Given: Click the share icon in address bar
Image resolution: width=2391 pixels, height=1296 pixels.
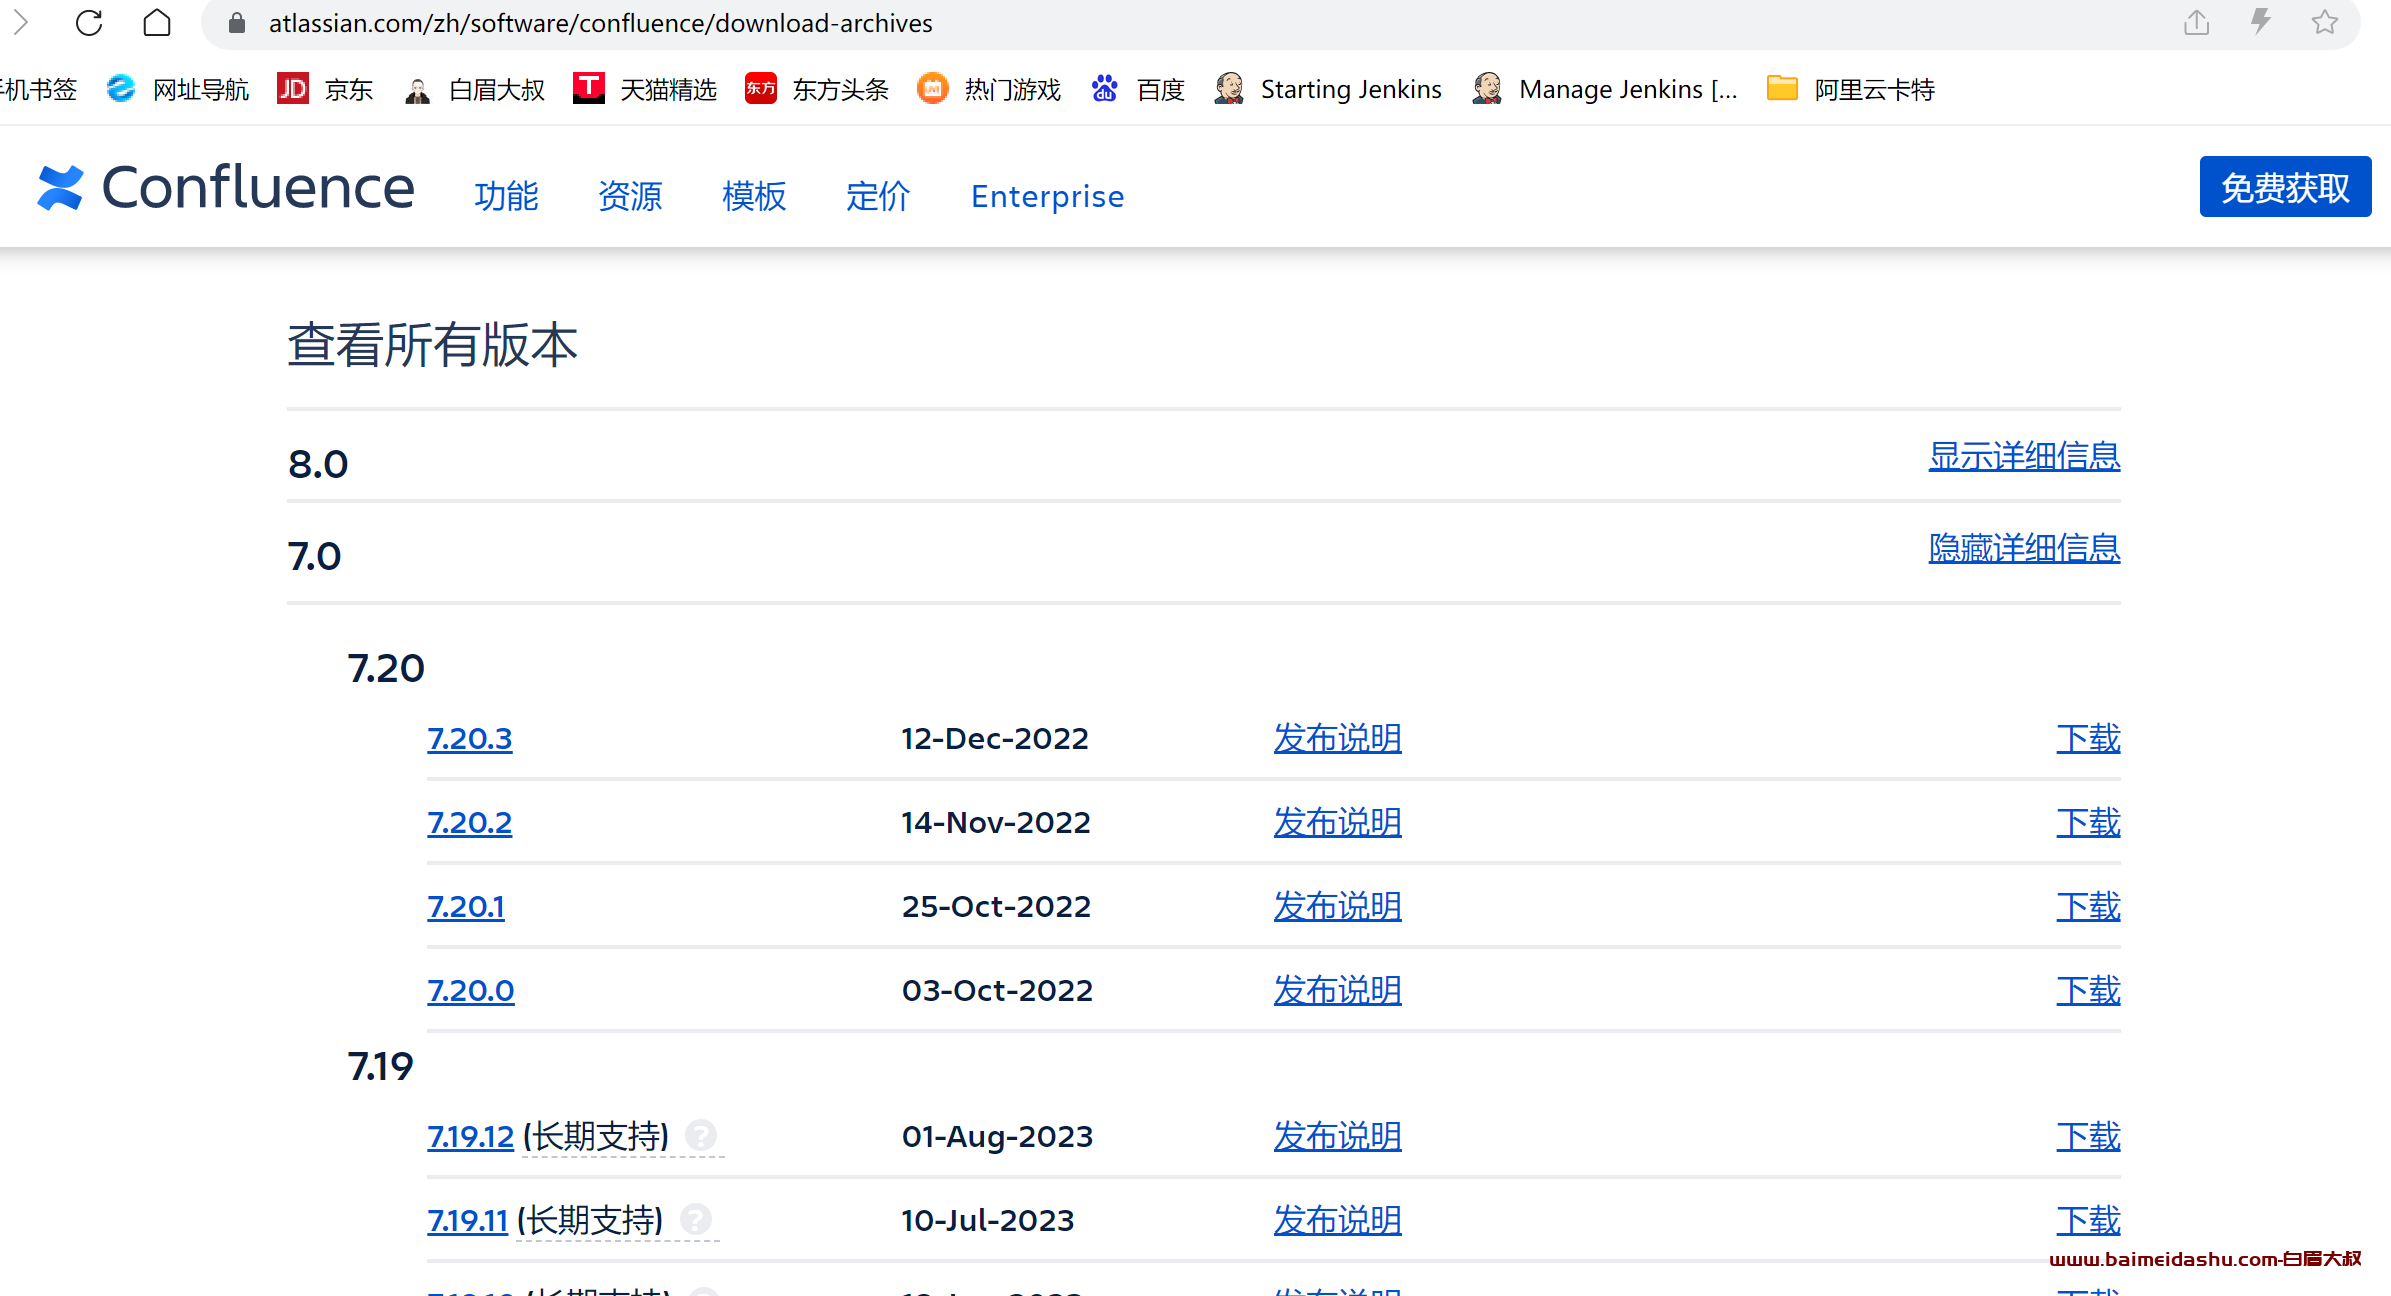Looking at the screenshot, I should tap(2196, 22).
